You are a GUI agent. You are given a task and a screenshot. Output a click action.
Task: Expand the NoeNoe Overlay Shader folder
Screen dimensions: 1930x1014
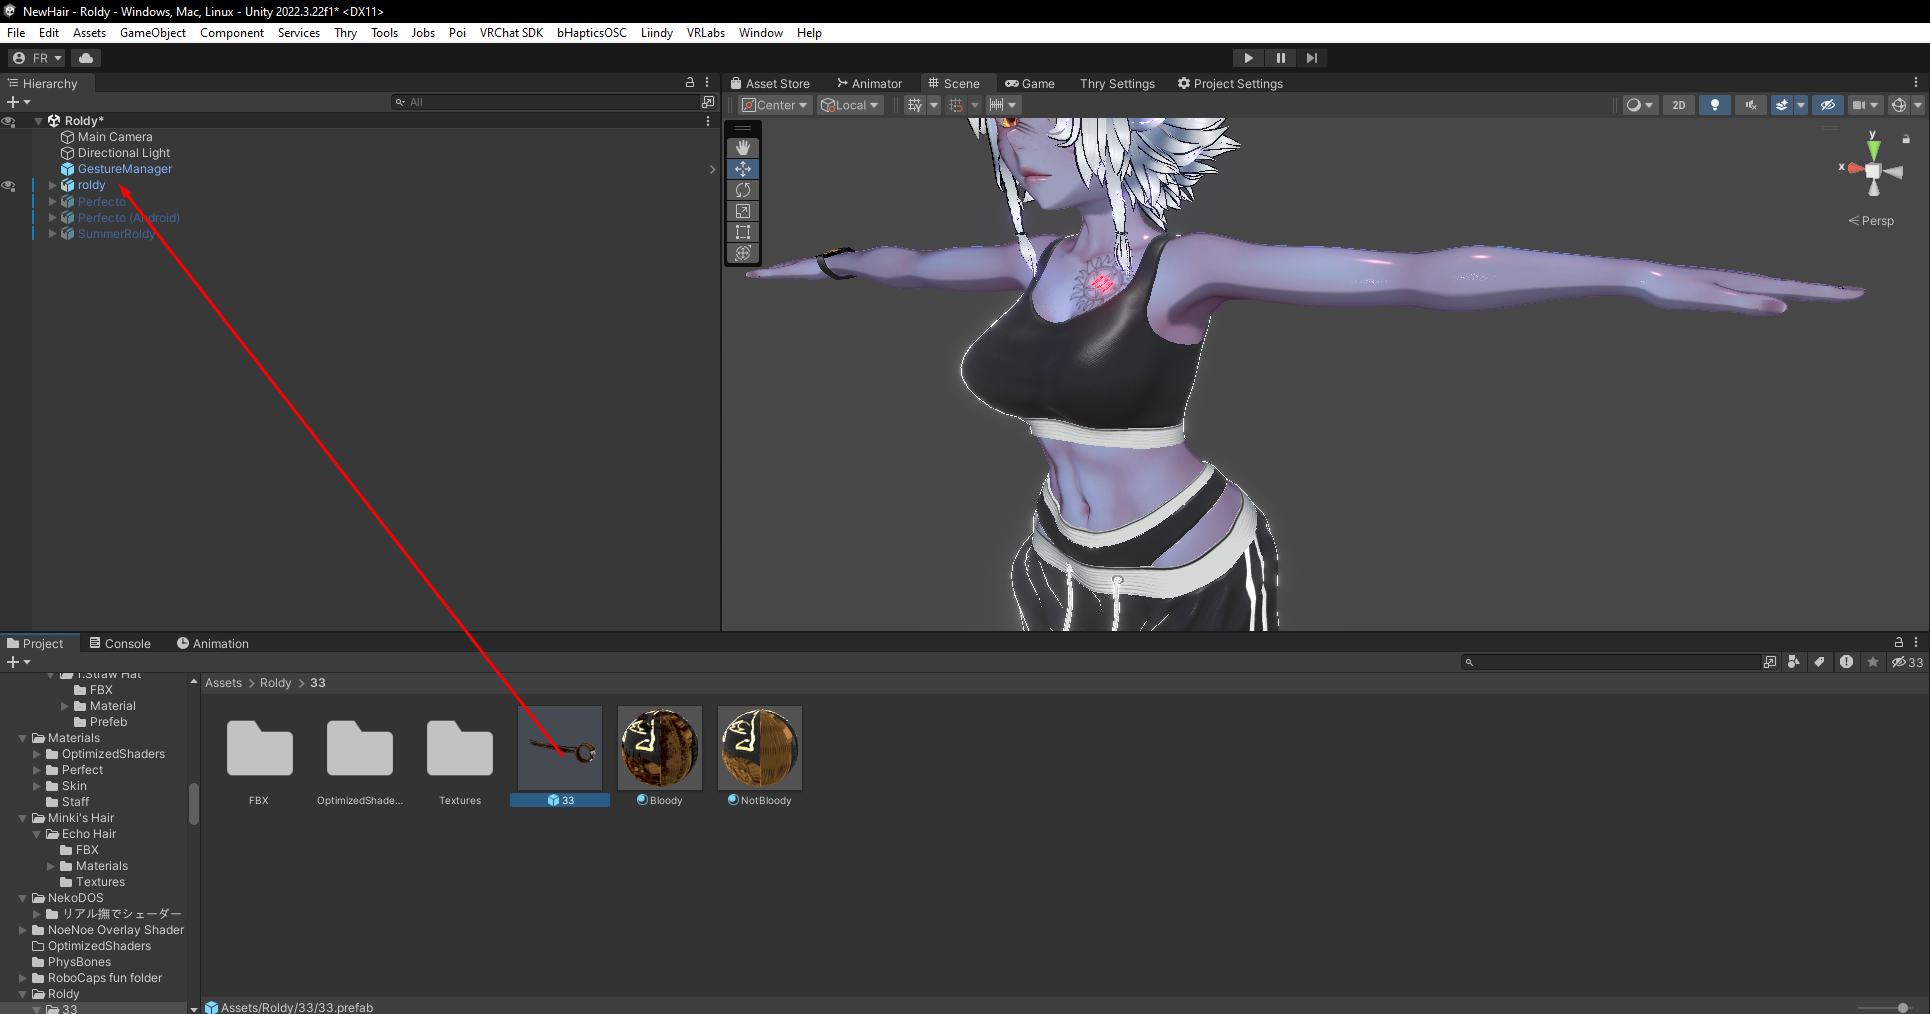point(23,930)
